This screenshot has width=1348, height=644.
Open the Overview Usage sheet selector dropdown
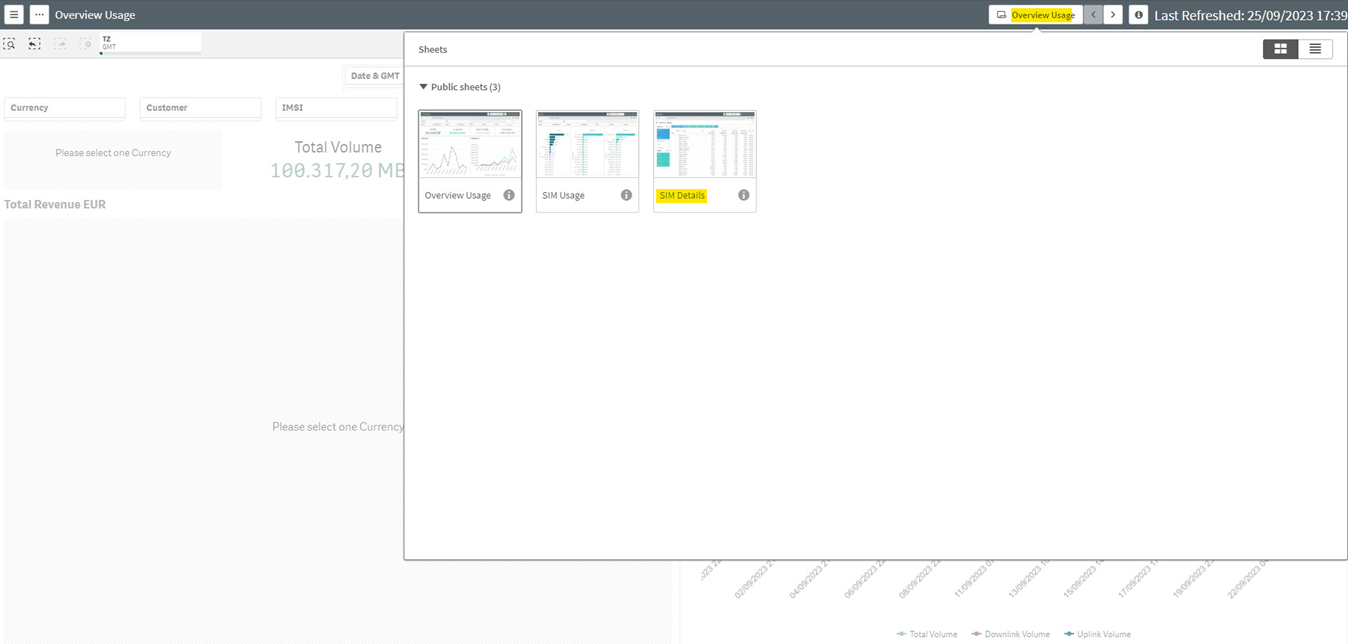[1035, 15]
